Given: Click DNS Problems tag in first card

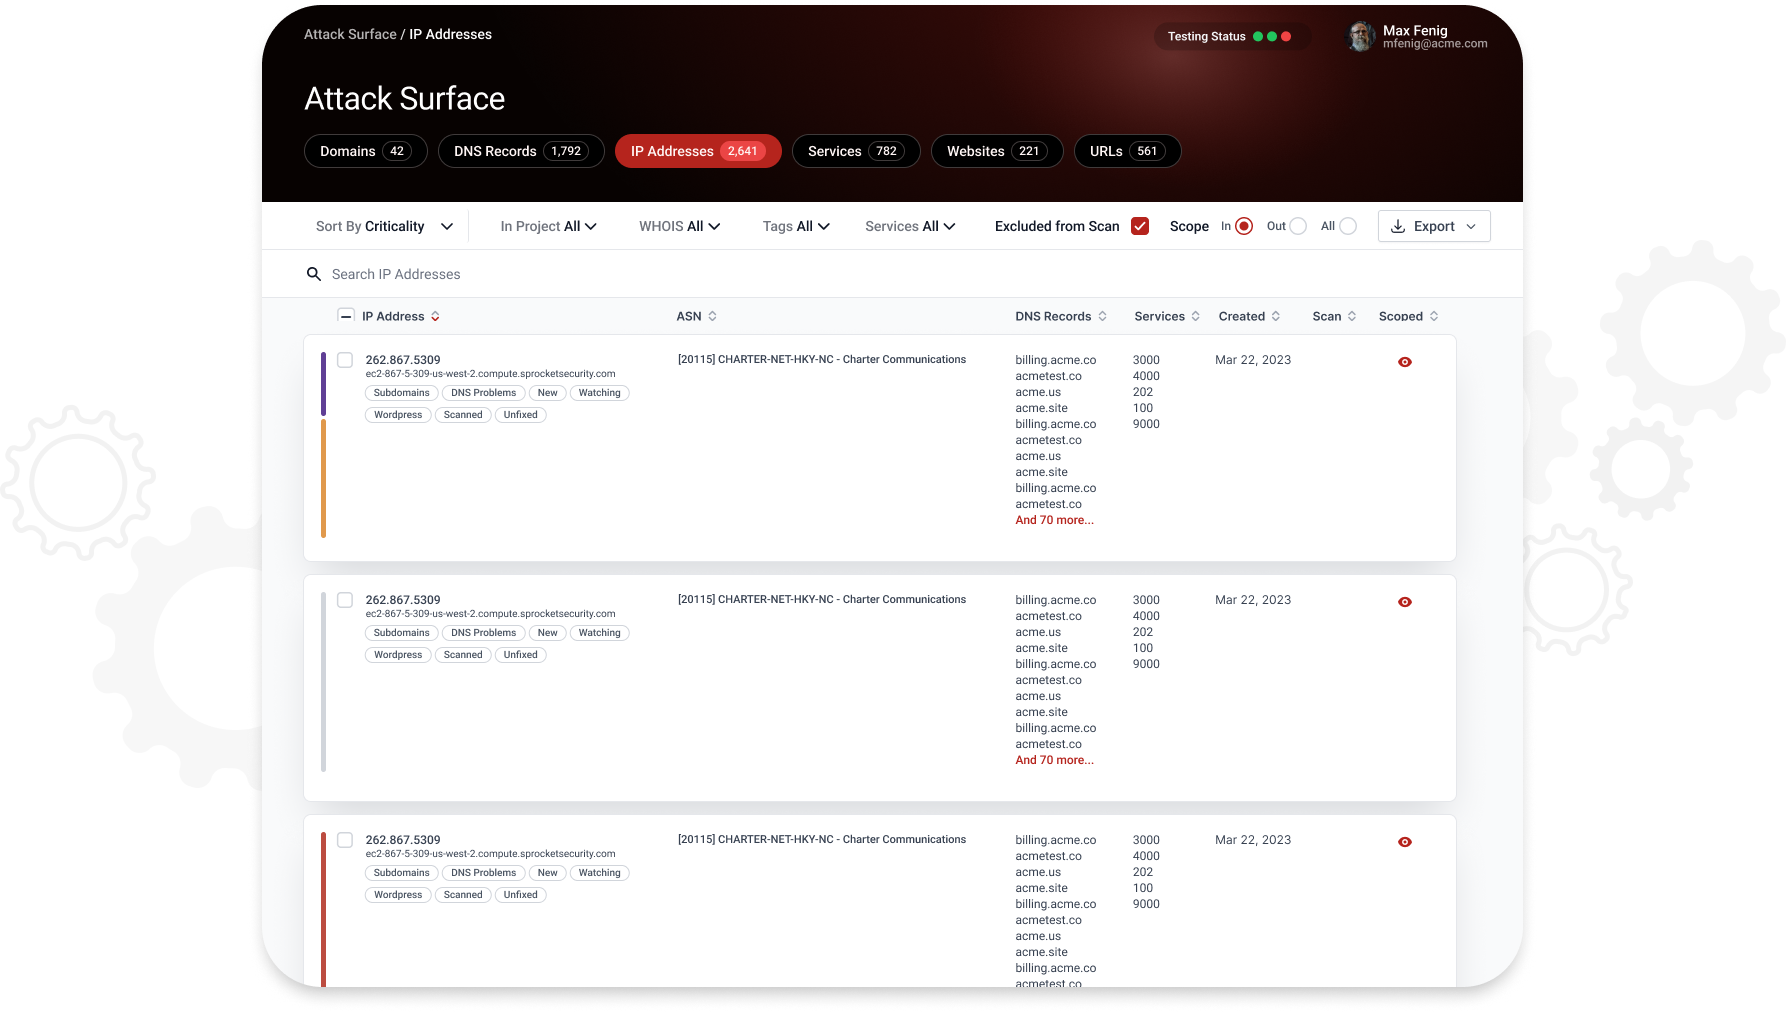Looking at the screenshot, I should 484,393.
